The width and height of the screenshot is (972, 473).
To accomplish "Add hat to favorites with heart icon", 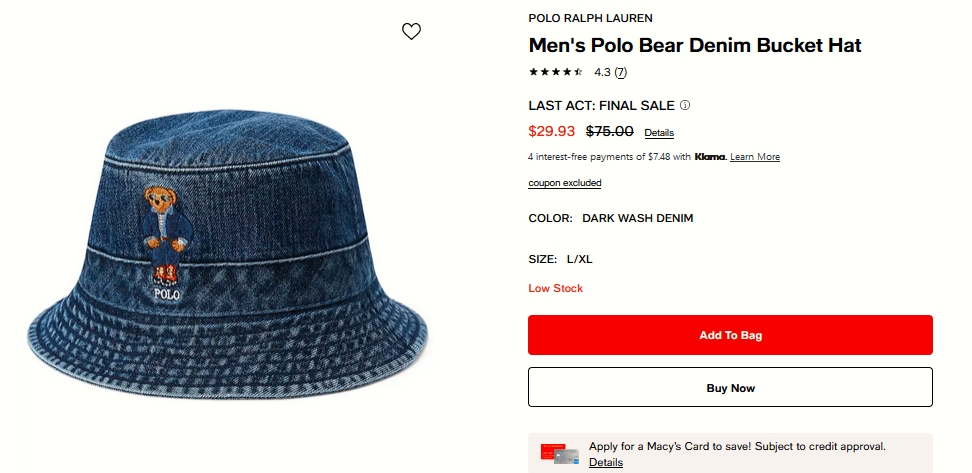I will [411, 31].
